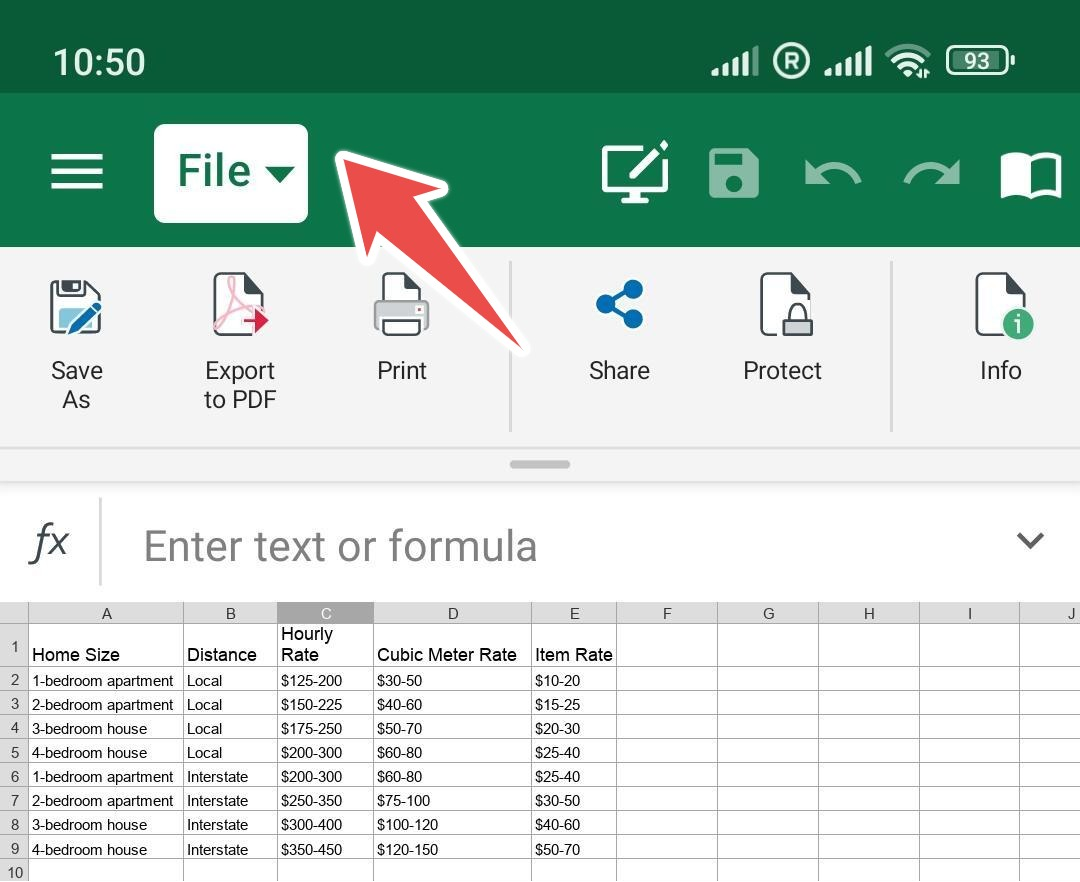
Task: Select cell with '$75-100'
Action: 453,799
